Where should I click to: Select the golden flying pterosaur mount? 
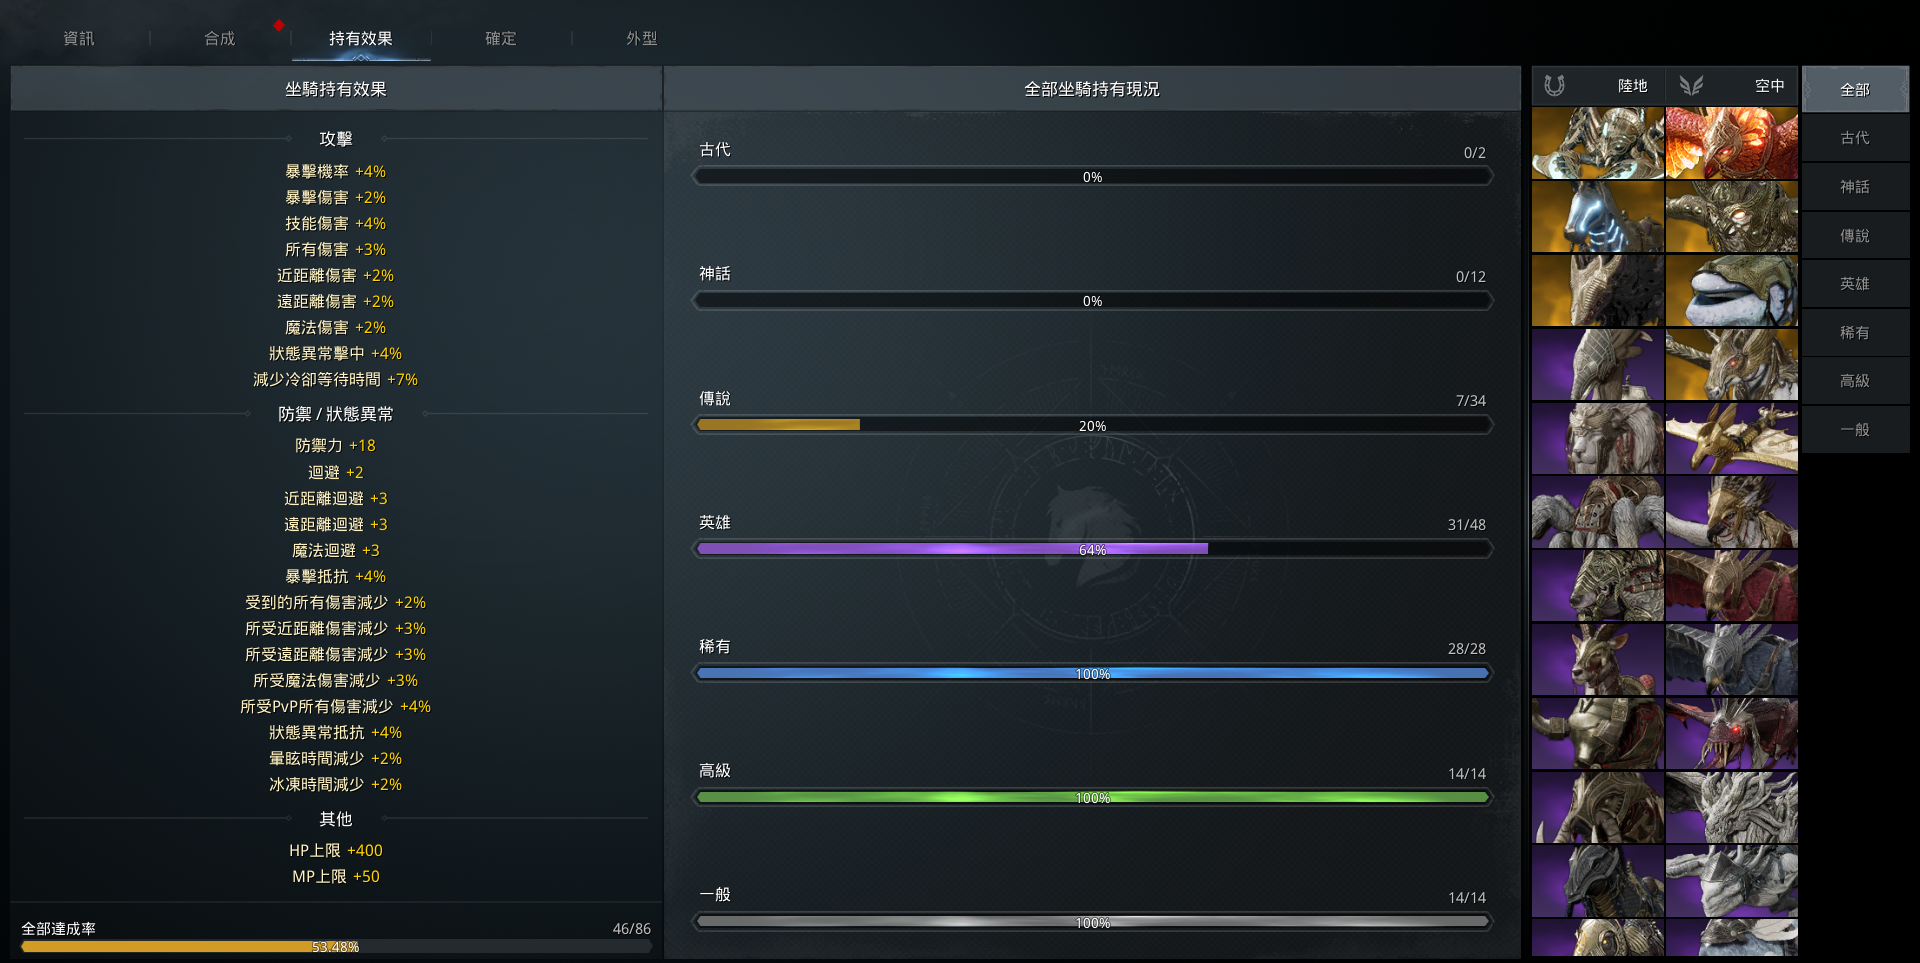coord(1731,439)
